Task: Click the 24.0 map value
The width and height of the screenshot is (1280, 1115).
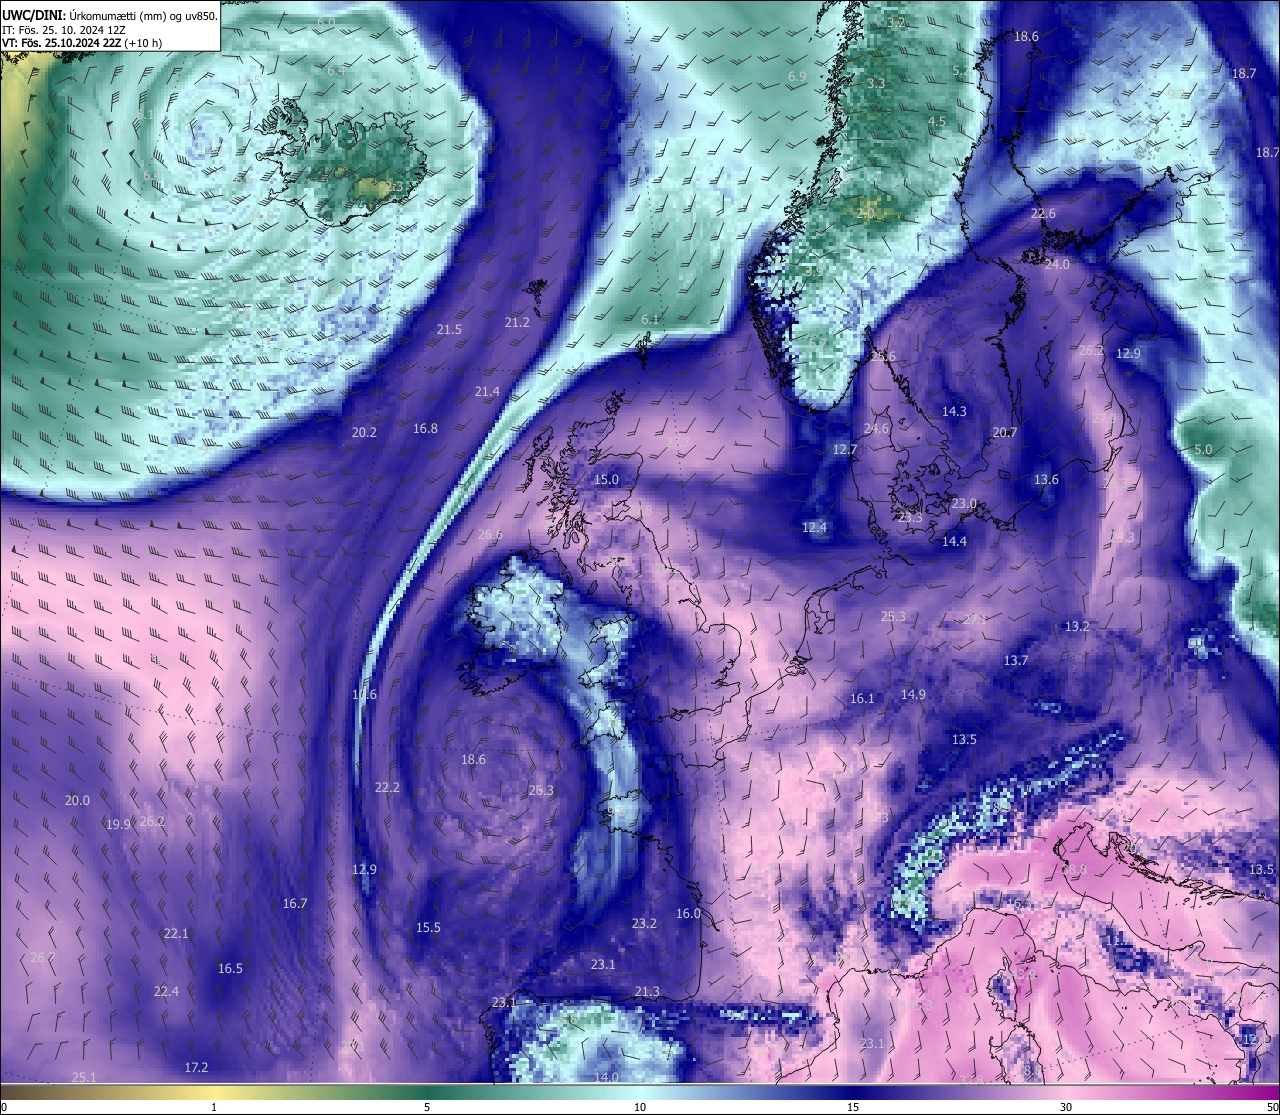Action: point(1057,265)
